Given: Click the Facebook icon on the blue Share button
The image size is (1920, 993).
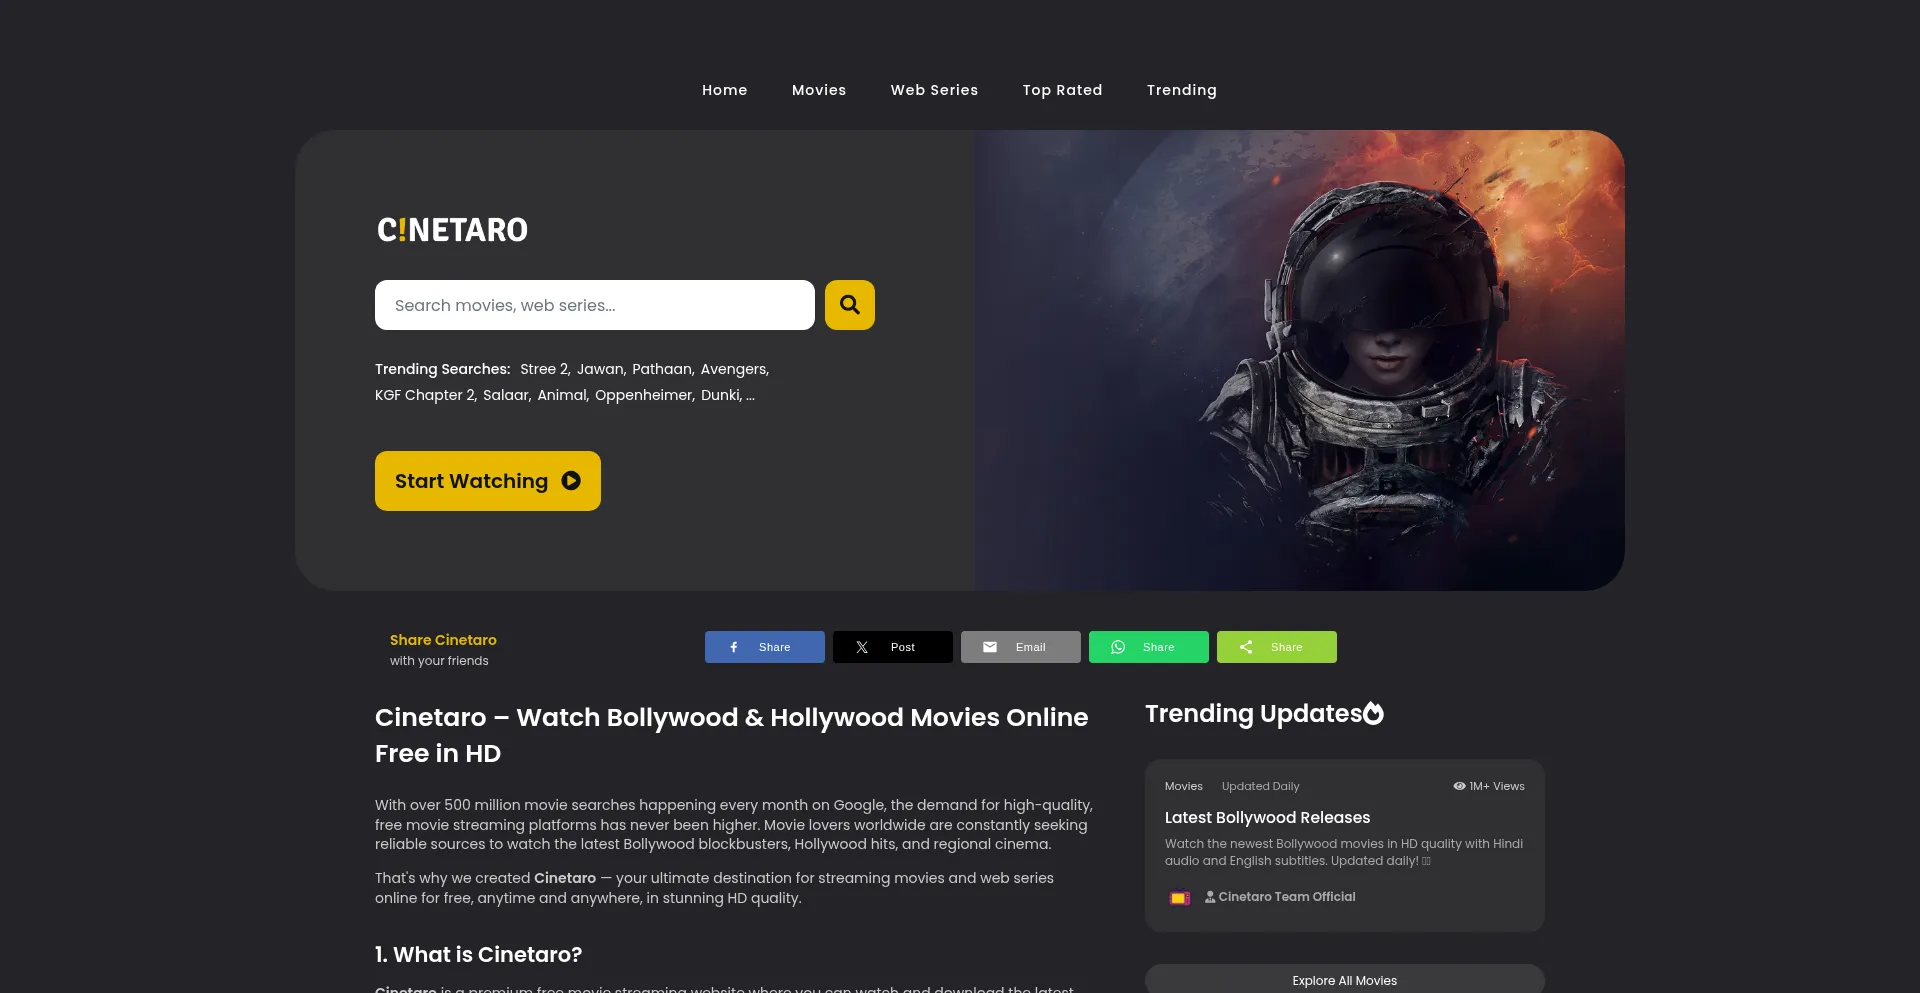Looking at the screenshot, I should (734, 647).
